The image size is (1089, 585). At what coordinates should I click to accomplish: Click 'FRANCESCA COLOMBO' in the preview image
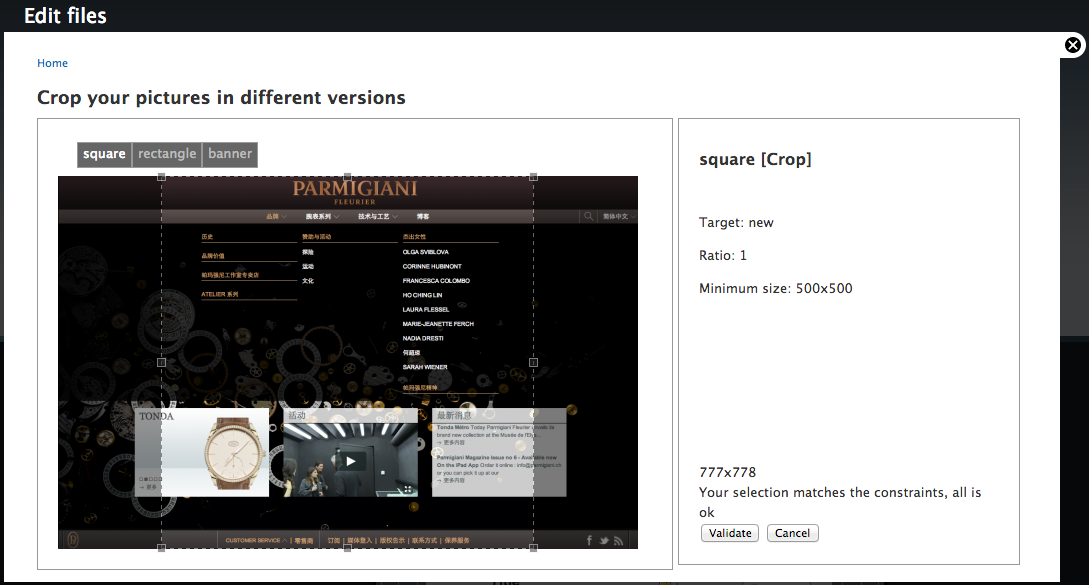(x=436, y=281)
